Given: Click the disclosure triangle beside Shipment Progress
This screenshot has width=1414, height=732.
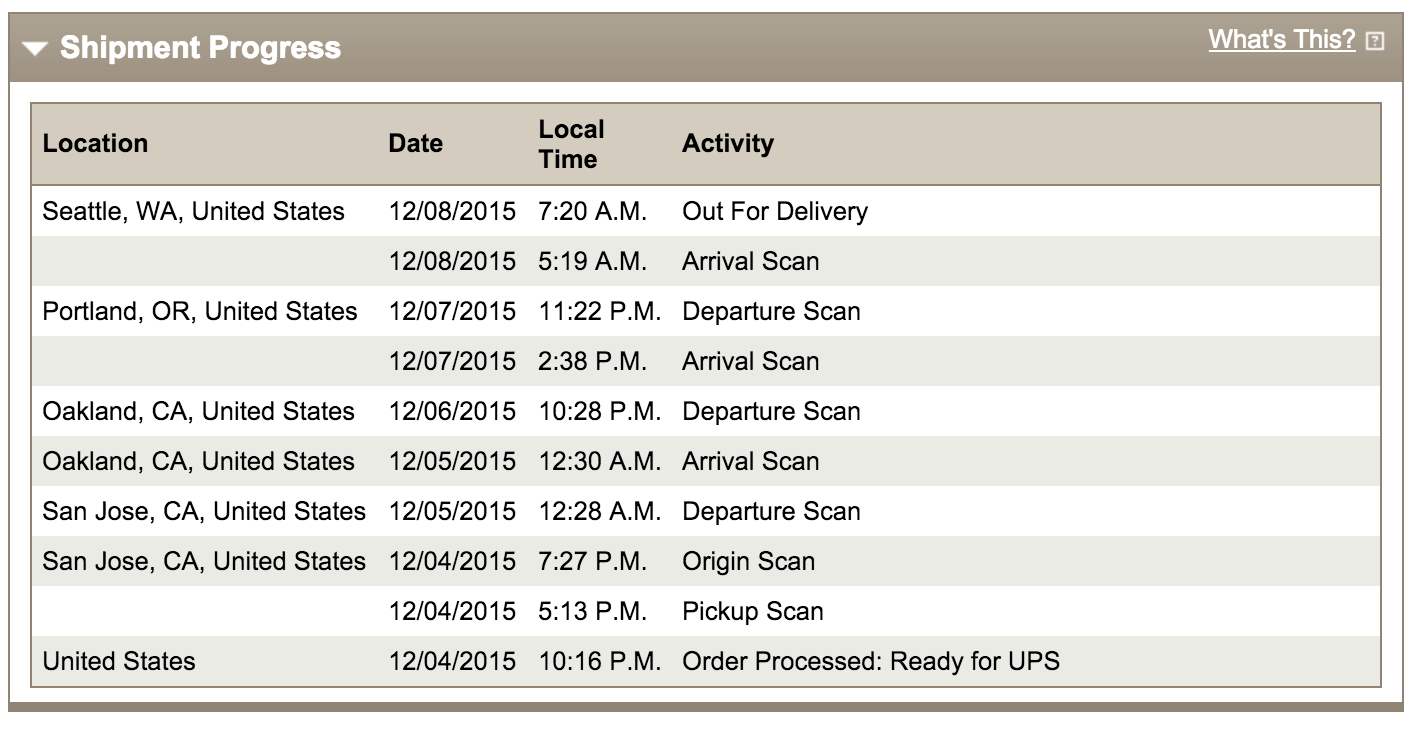Looking at the screenshot, I should [35, 47].
